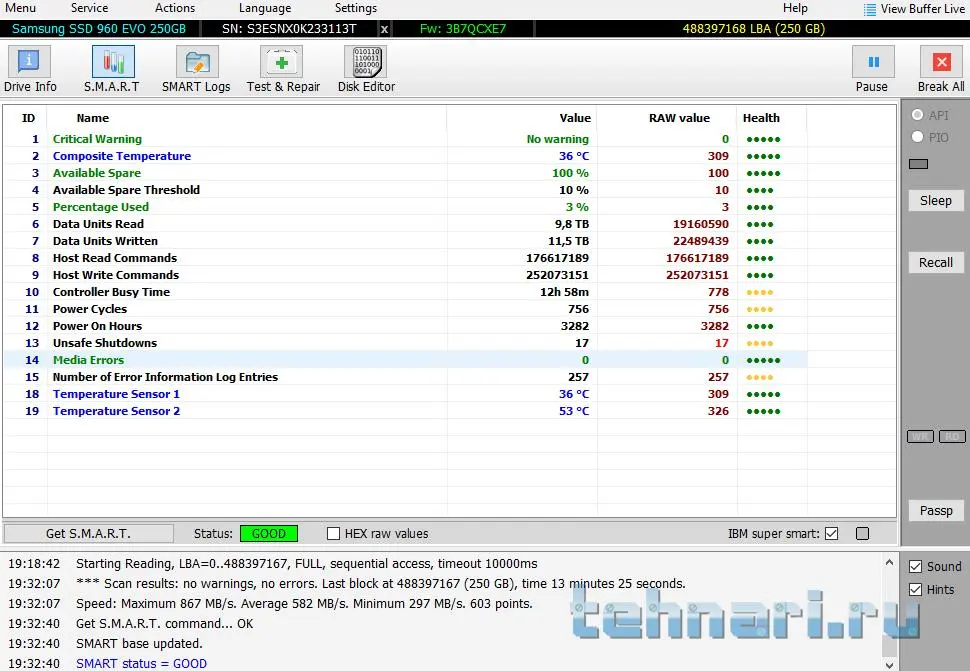Click the small rectangle indicator below PIO

pyautogui.click(x=918, y=164)
